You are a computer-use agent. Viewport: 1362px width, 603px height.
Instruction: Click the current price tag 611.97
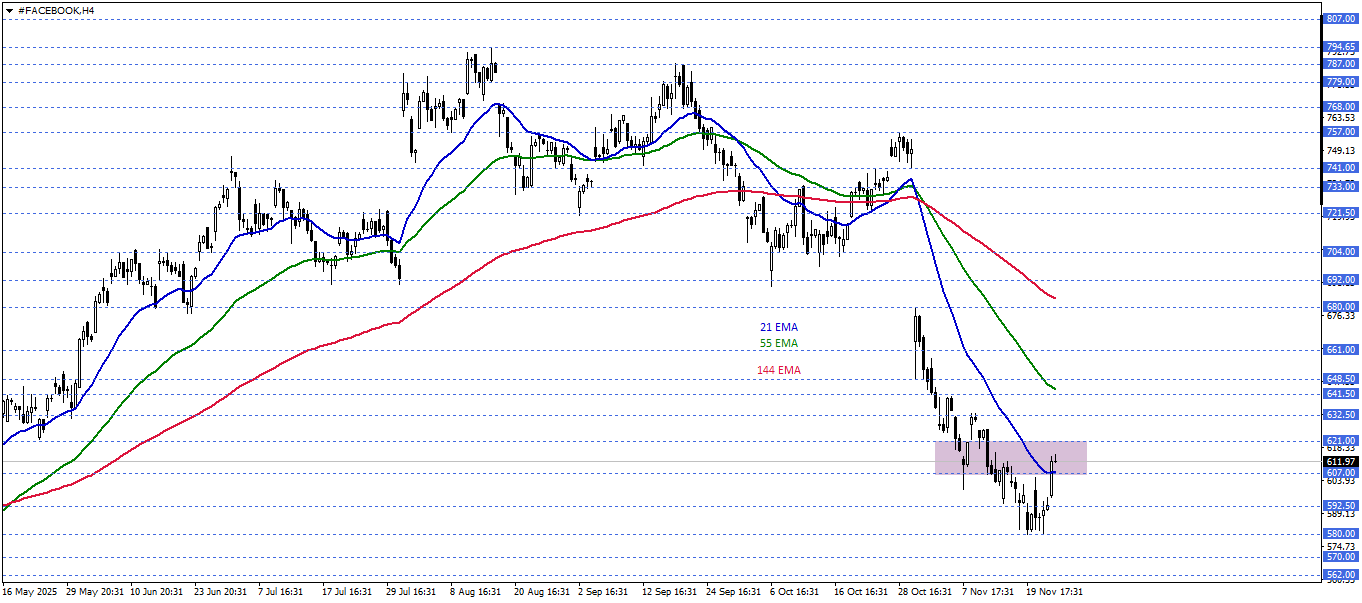tap(1340, 461)
